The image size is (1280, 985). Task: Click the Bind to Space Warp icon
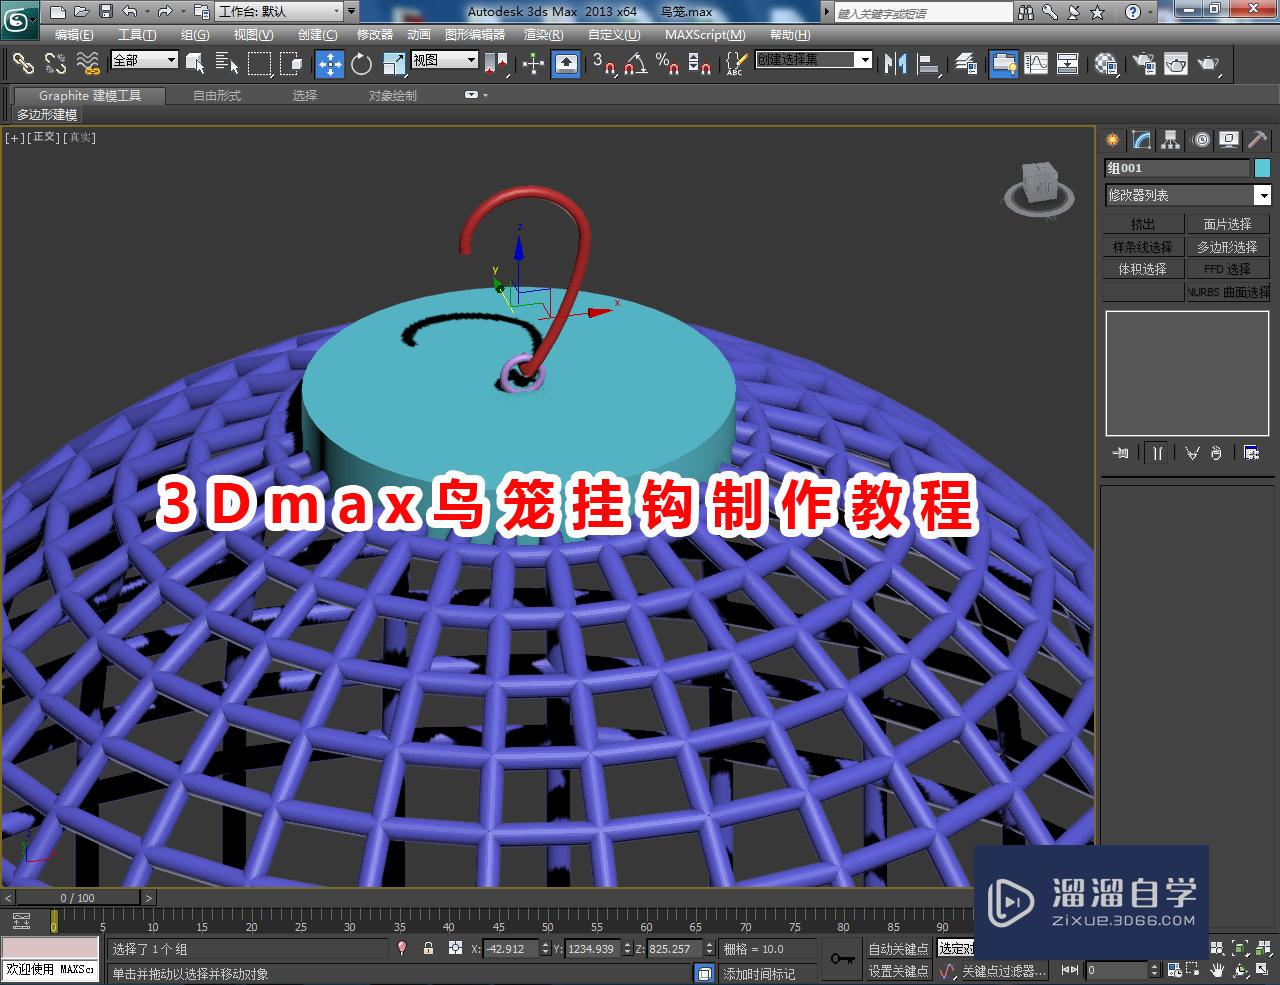point(89,63)
